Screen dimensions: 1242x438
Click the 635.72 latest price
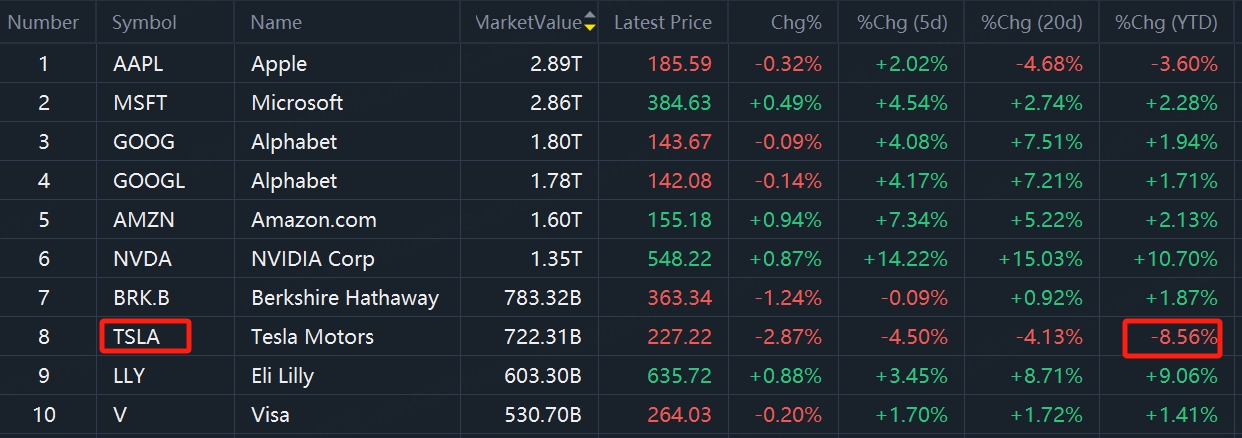coord(680,376)
